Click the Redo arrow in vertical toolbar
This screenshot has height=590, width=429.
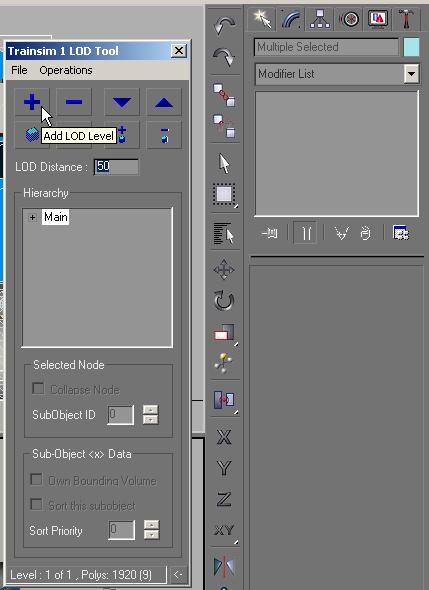tap(224, 57)
